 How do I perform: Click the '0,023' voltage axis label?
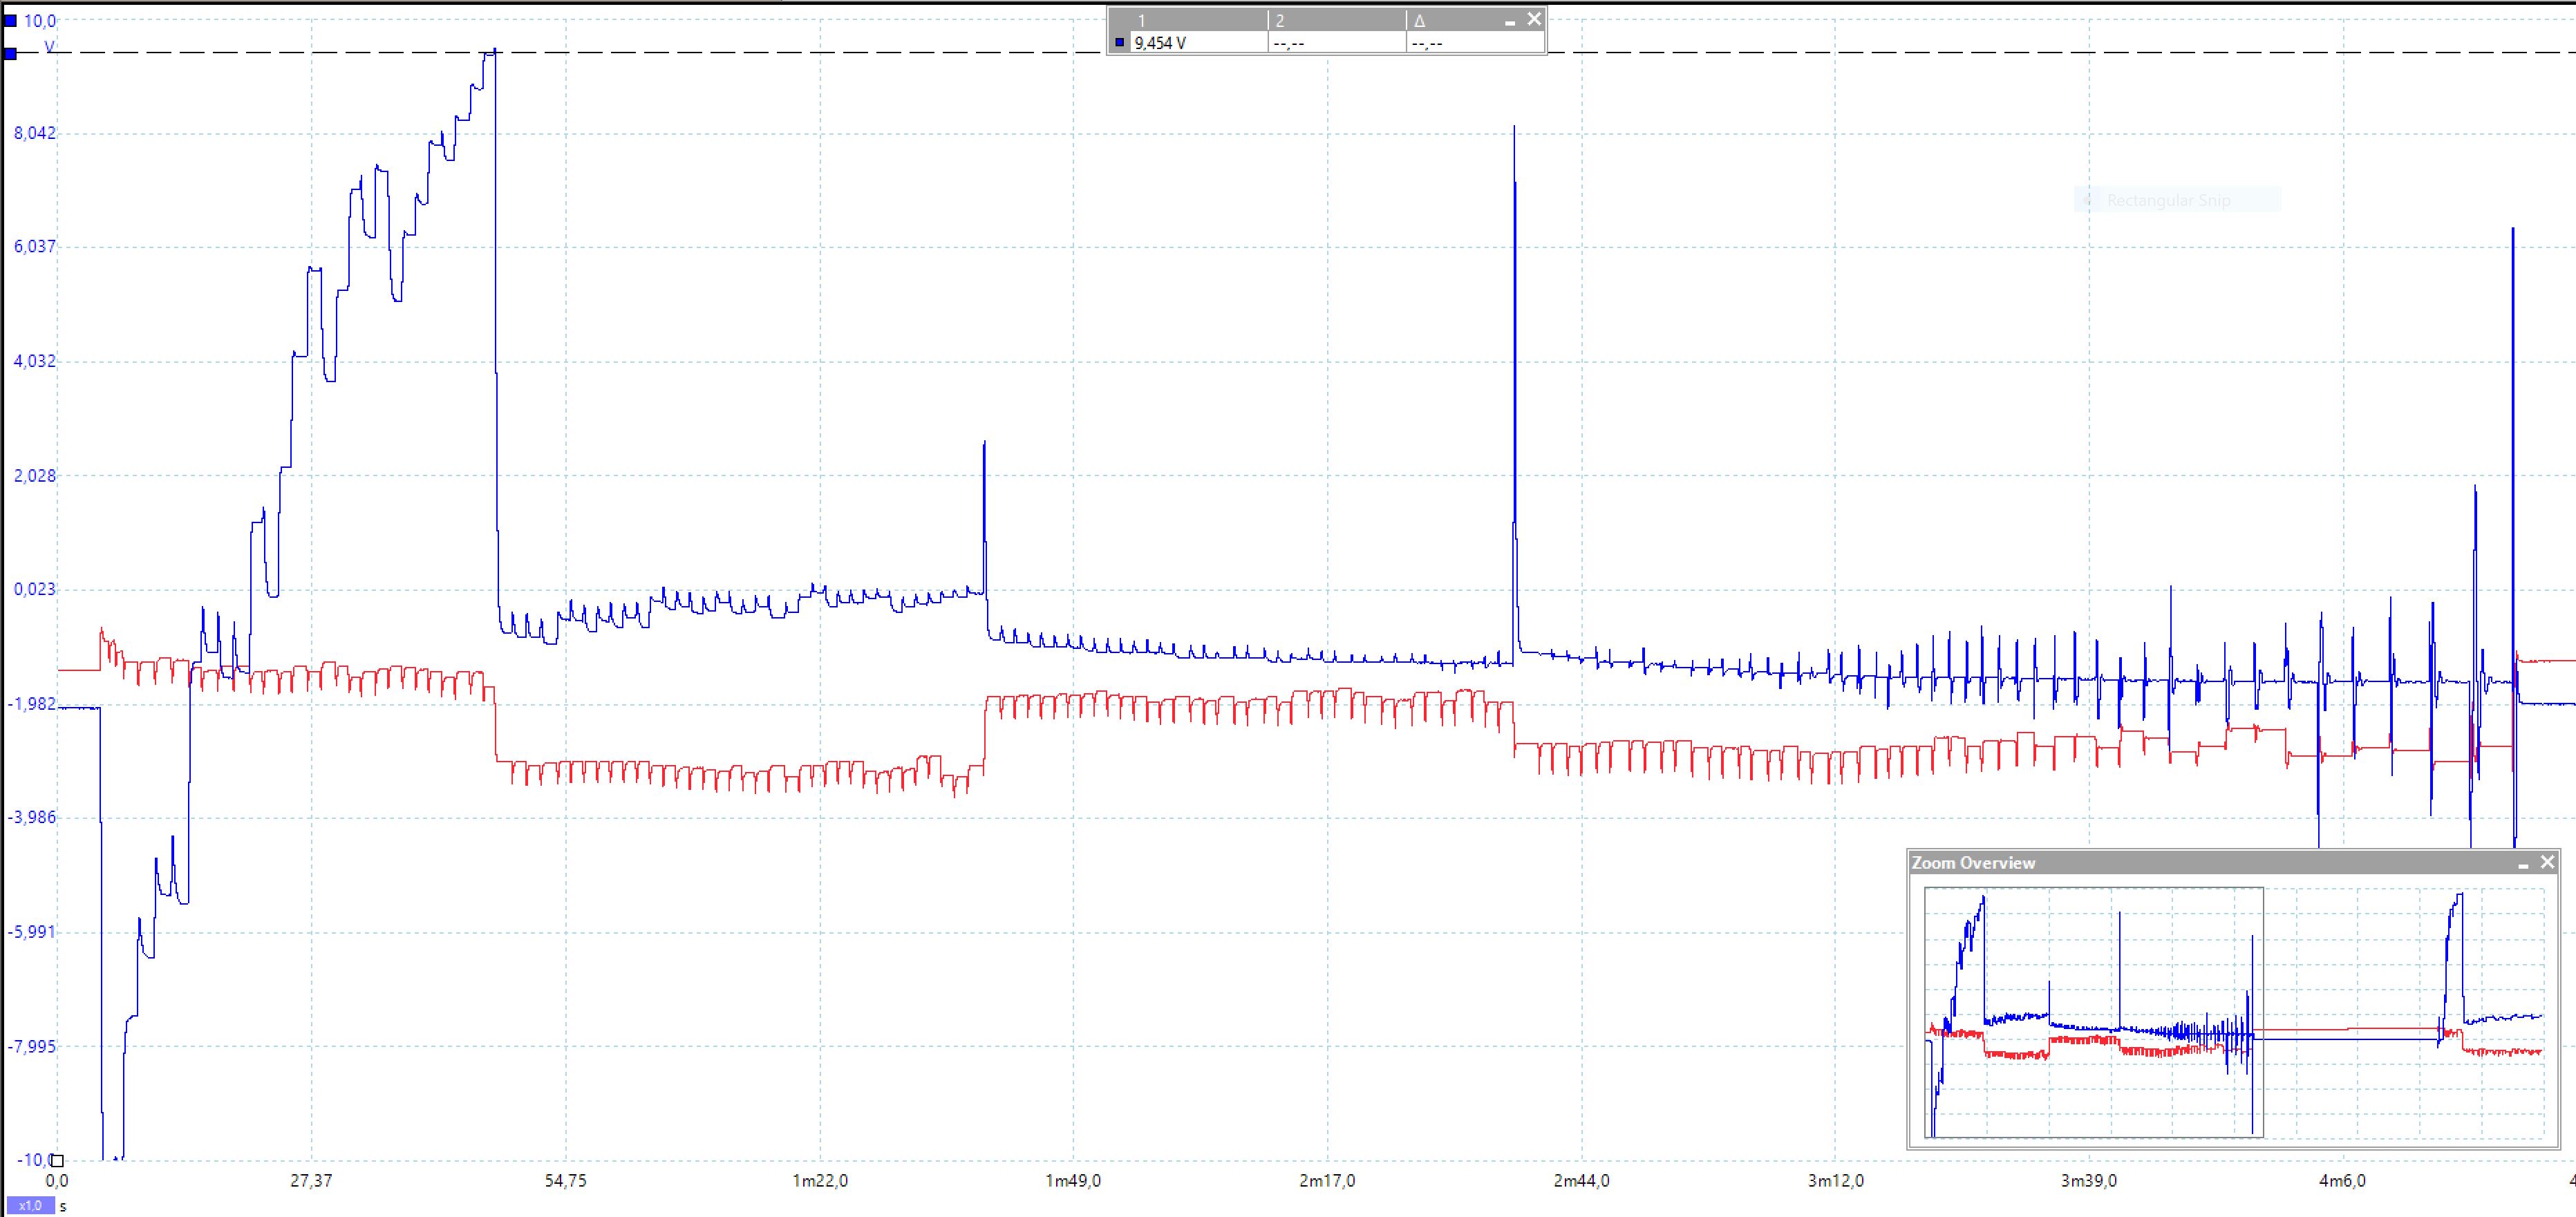pyautogui.click(x=35, y=589)
